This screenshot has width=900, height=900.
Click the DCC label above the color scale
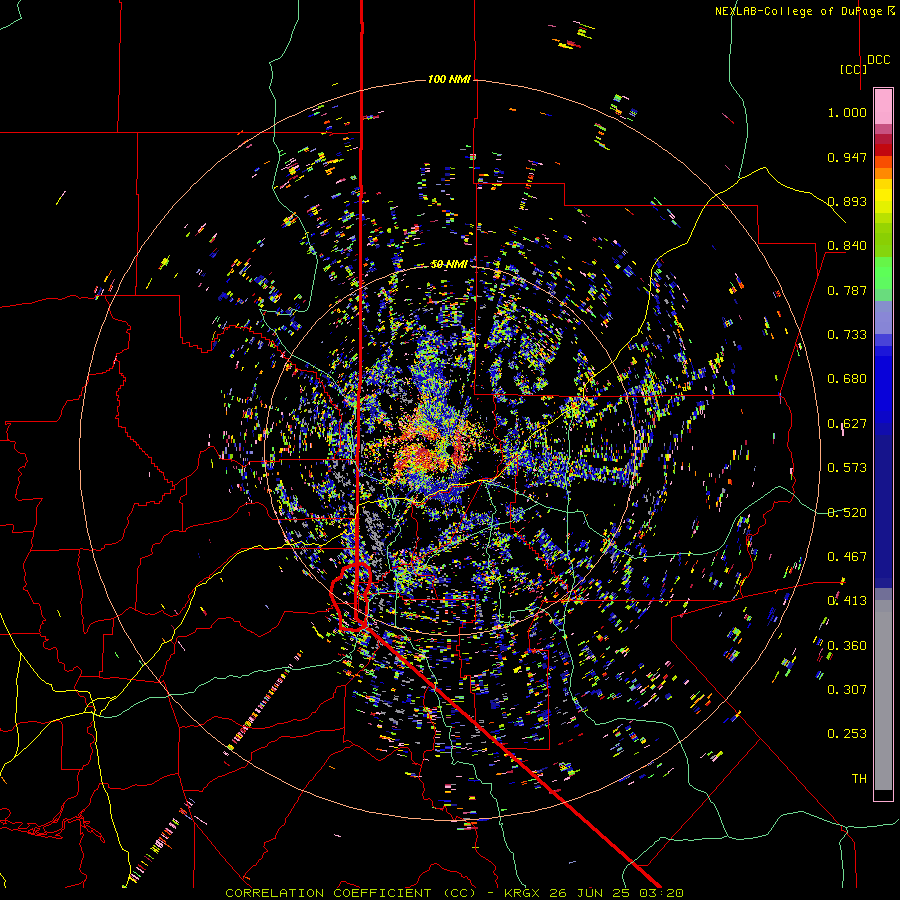click(x=878, y=60)
